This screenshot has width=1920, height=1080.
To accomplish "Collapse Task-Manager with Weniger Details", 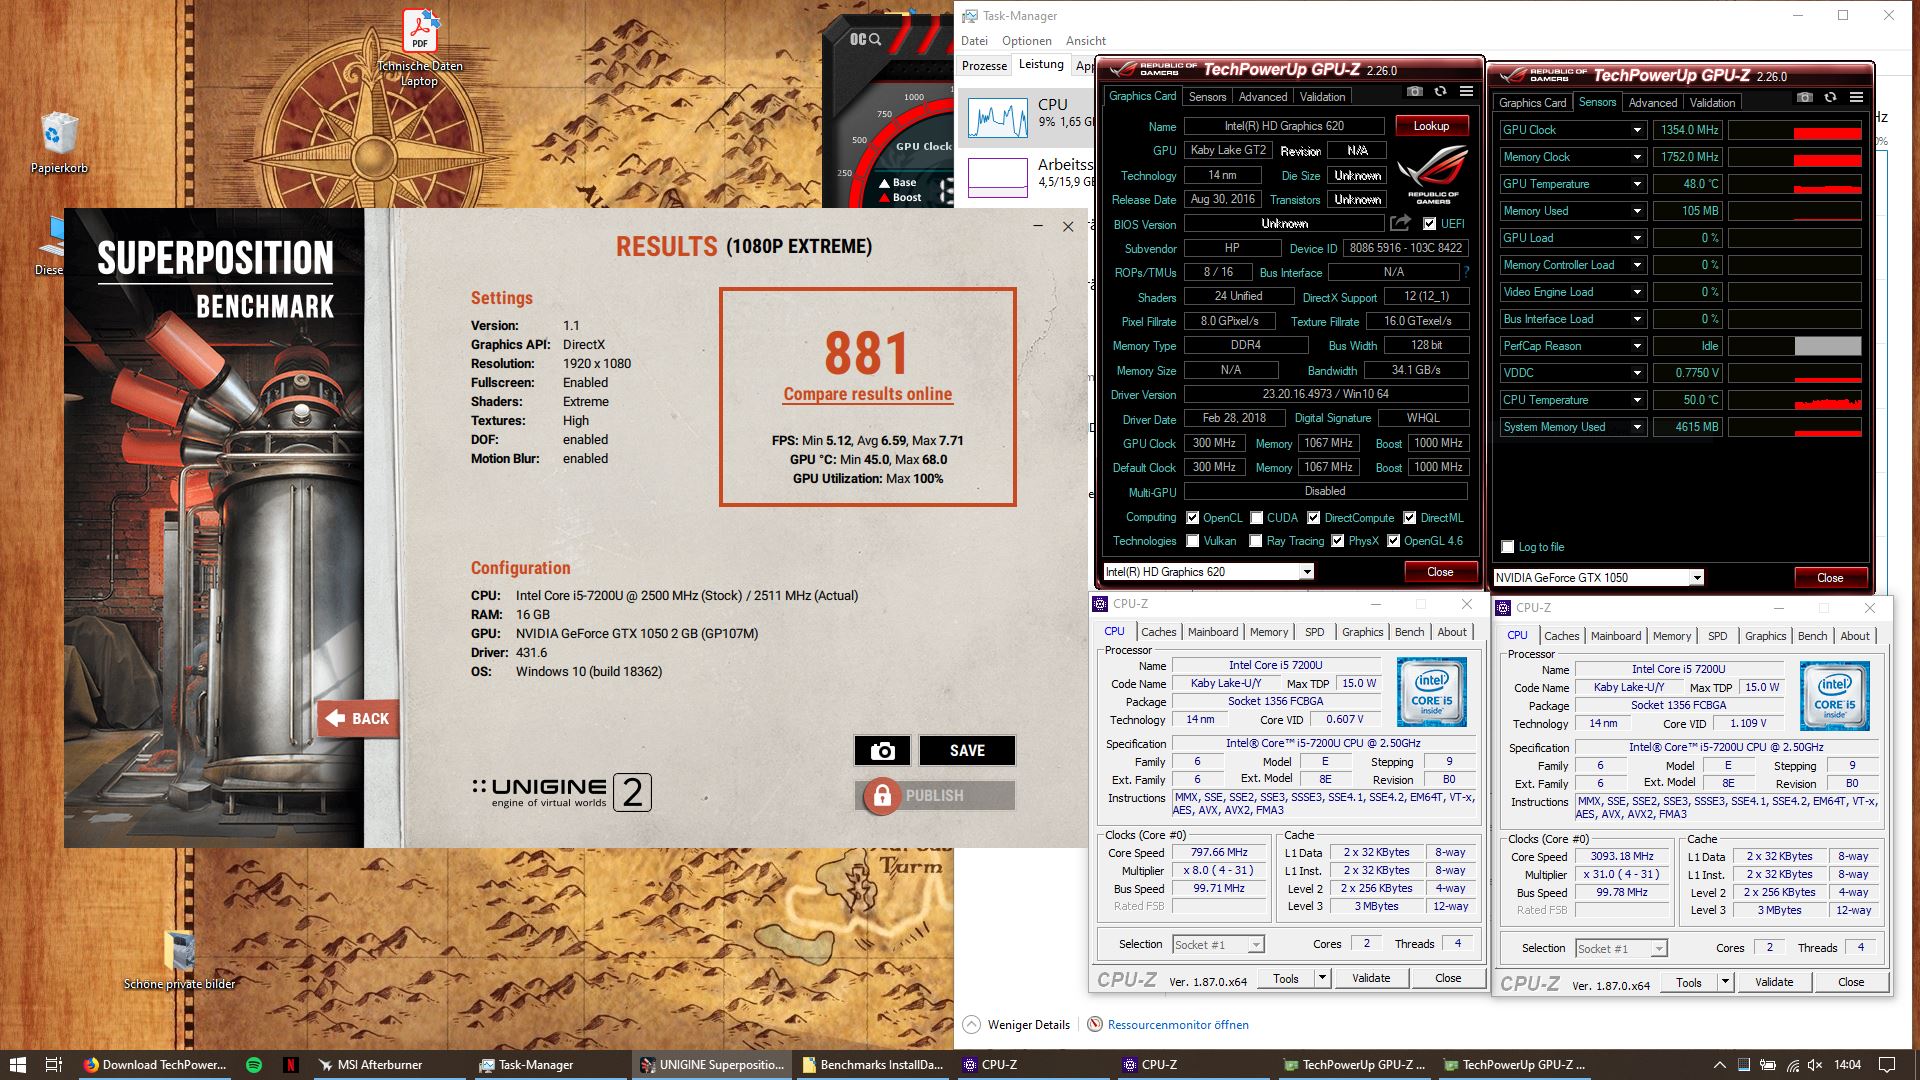I will pyautogui.click(x=1017, y=1025).
